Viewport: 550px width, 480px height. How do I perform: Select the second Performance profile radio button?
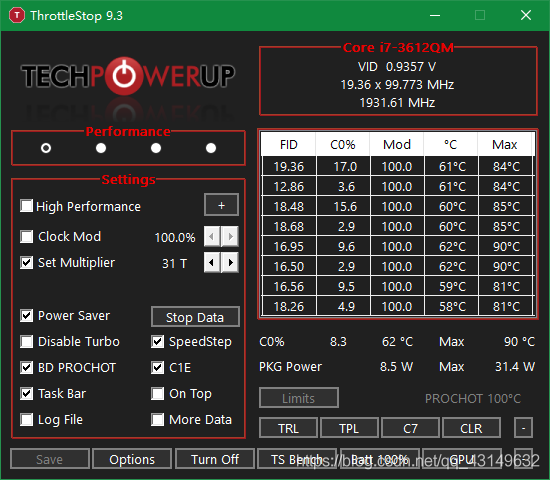point(101,148)
